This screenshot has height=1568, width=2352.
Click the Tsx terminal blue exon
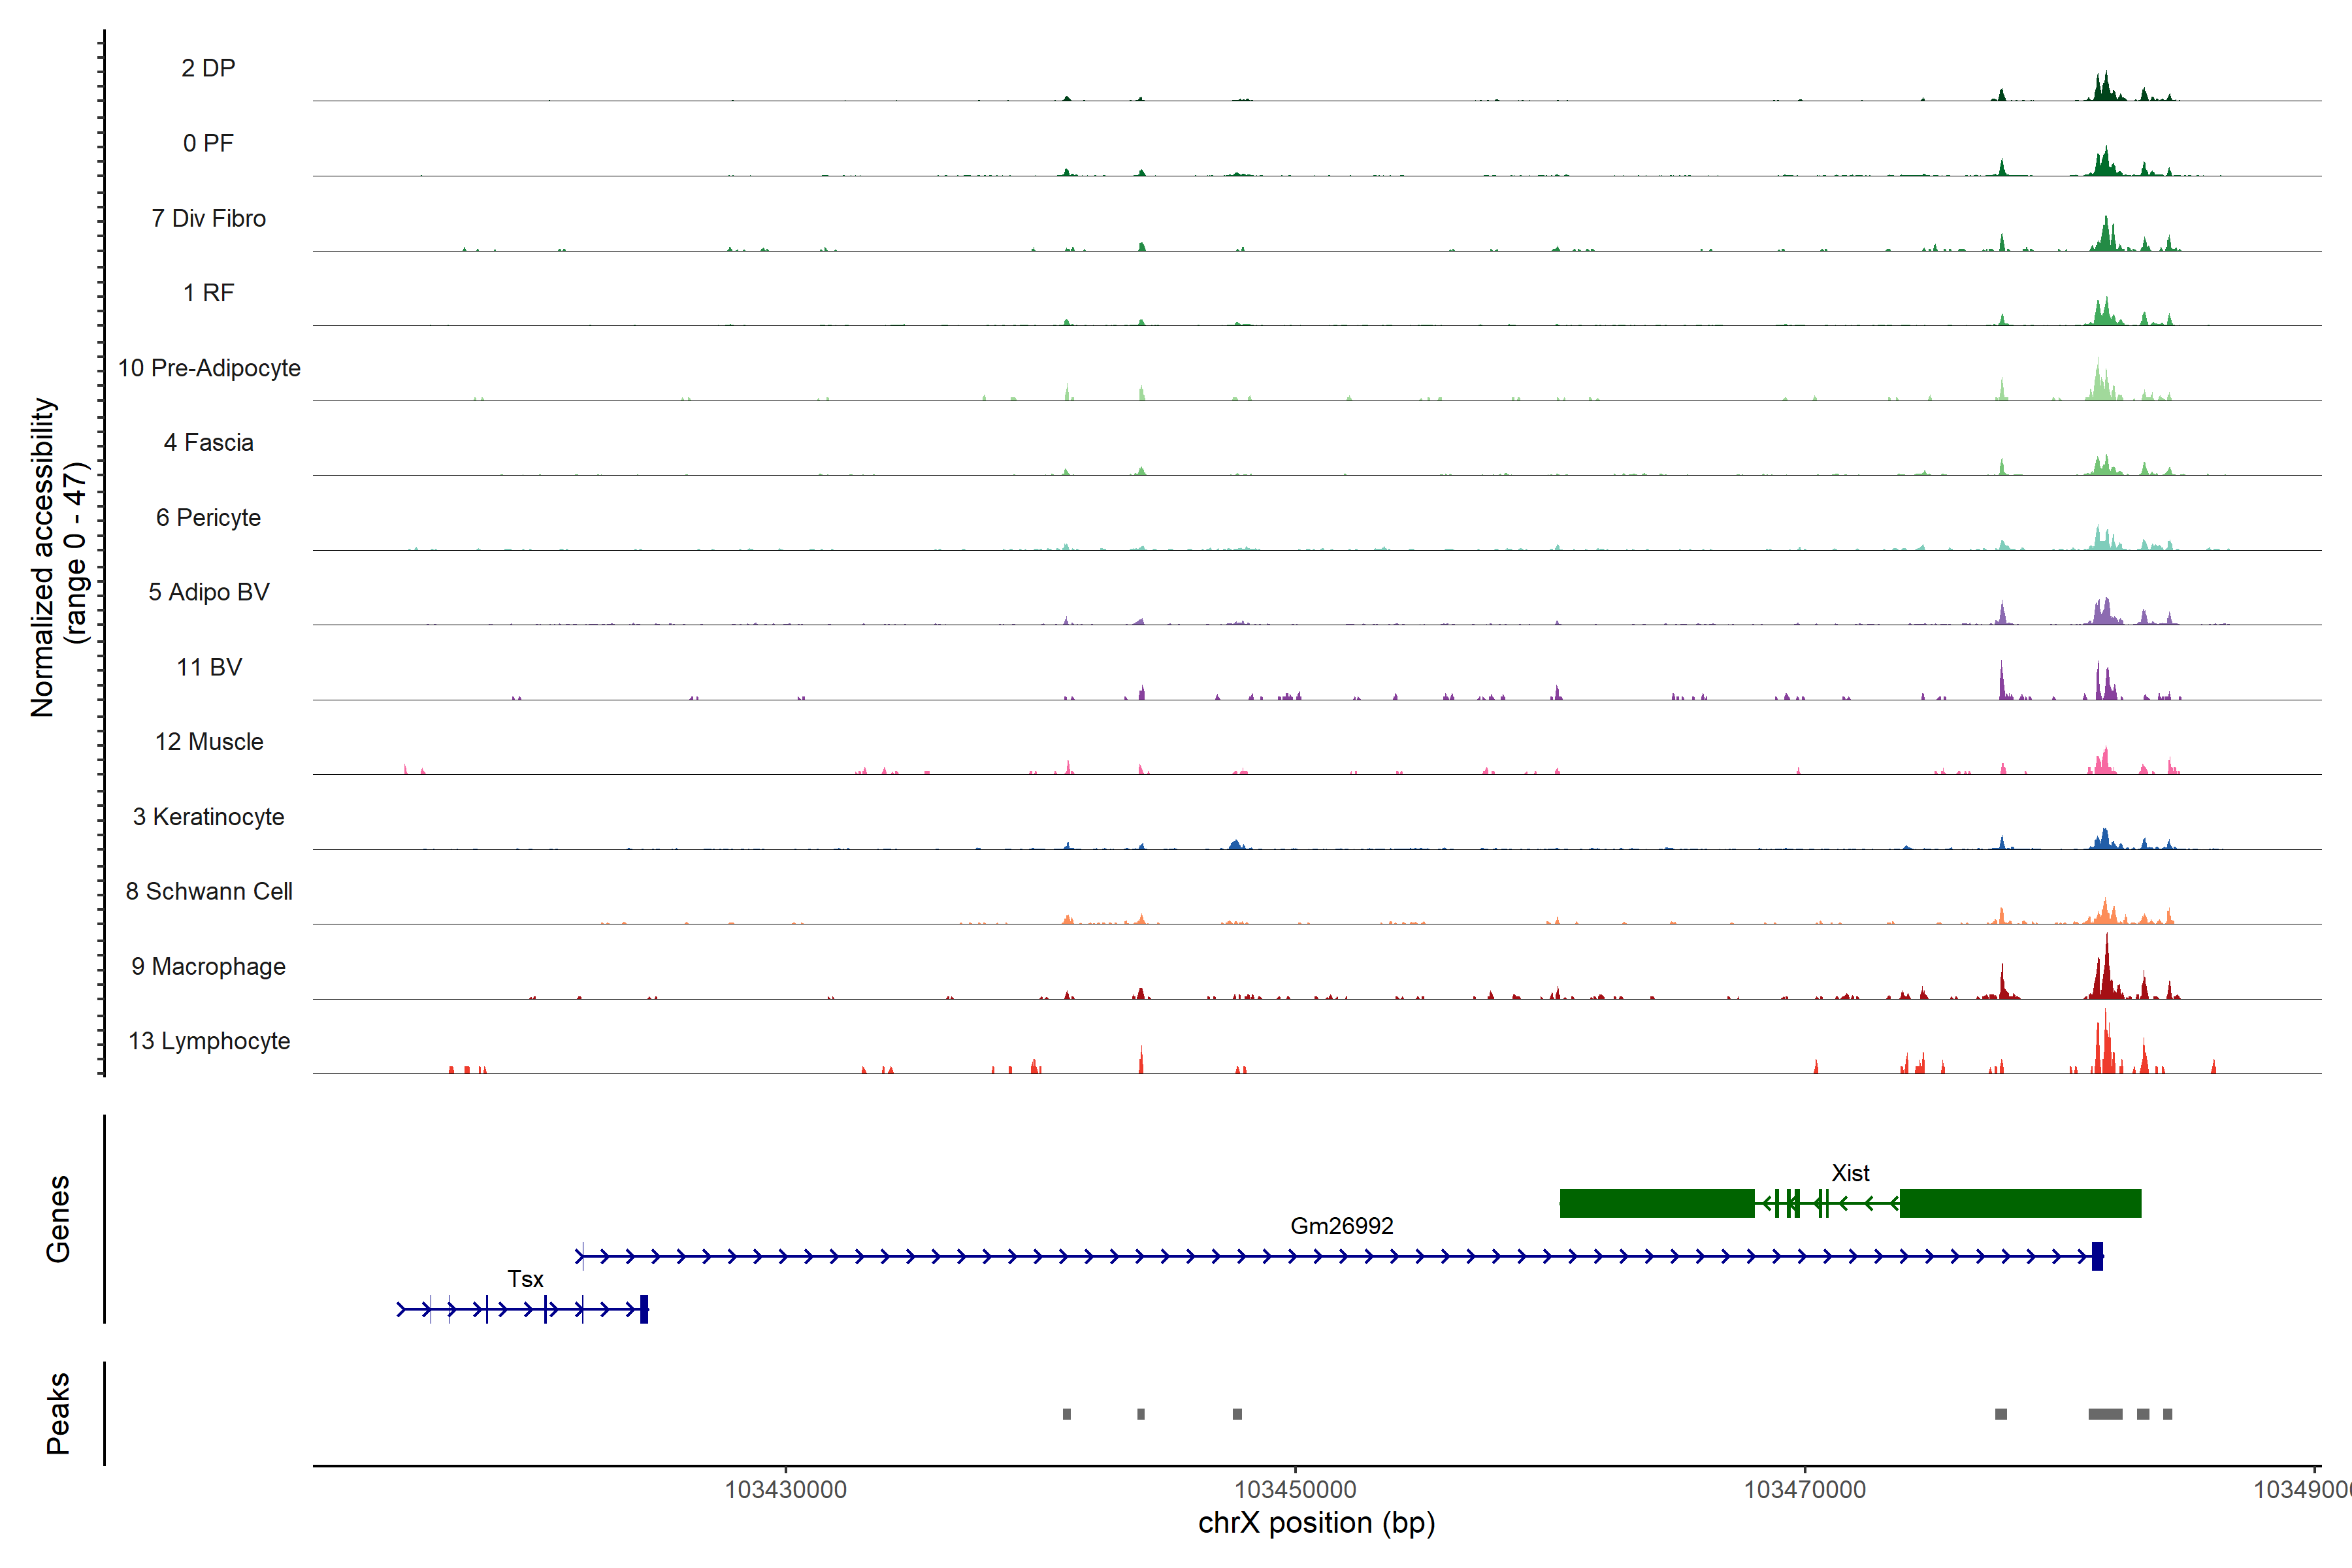coord(644,1309)
